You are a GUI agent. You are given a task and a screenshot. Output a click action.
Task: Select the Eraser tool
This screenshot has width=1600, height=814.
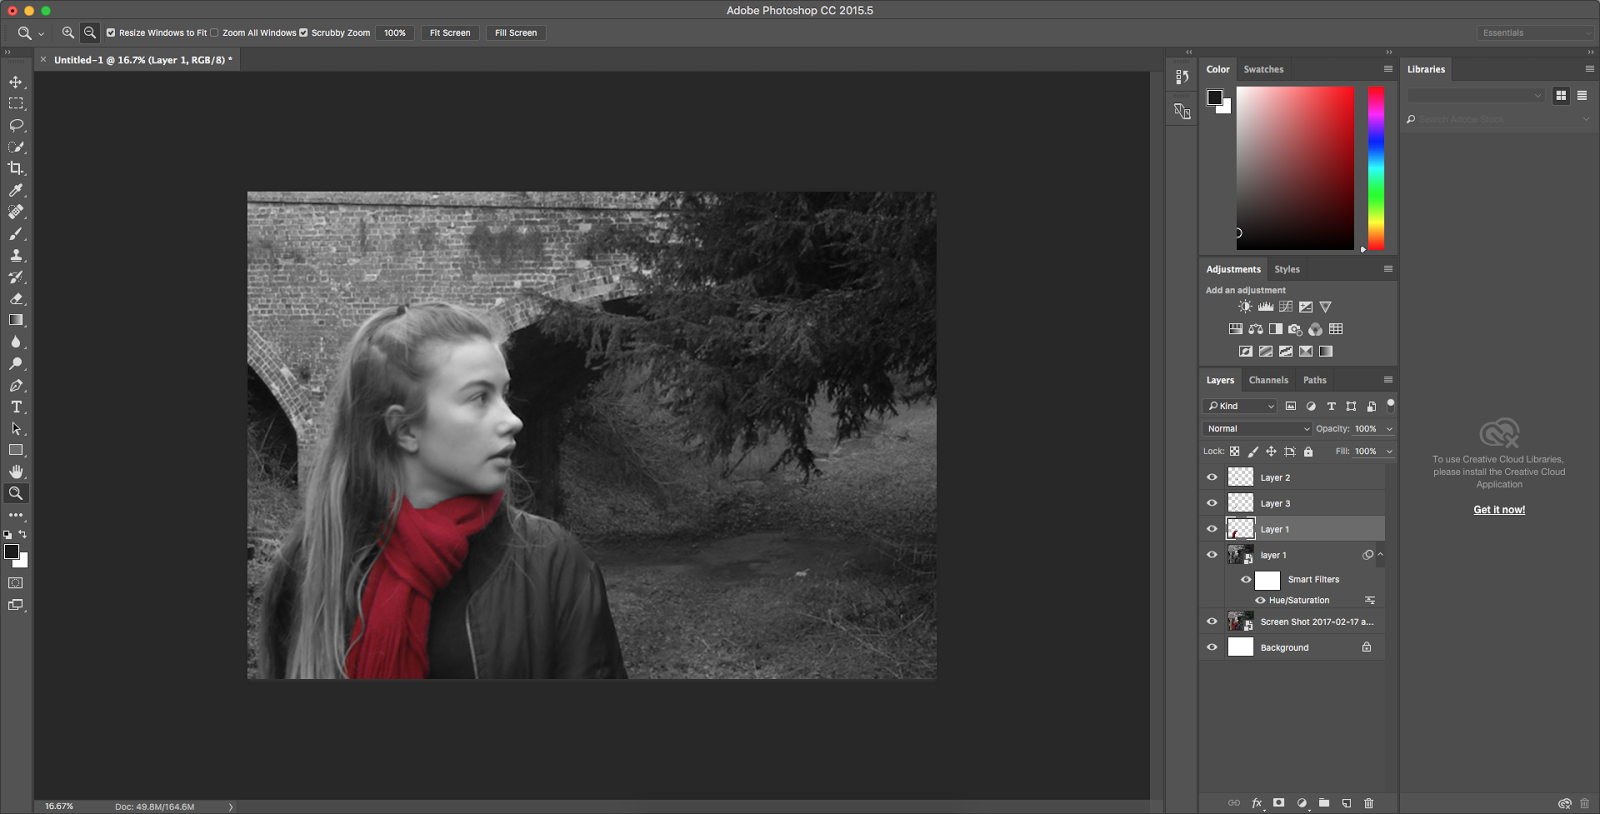tap(16, 298)
